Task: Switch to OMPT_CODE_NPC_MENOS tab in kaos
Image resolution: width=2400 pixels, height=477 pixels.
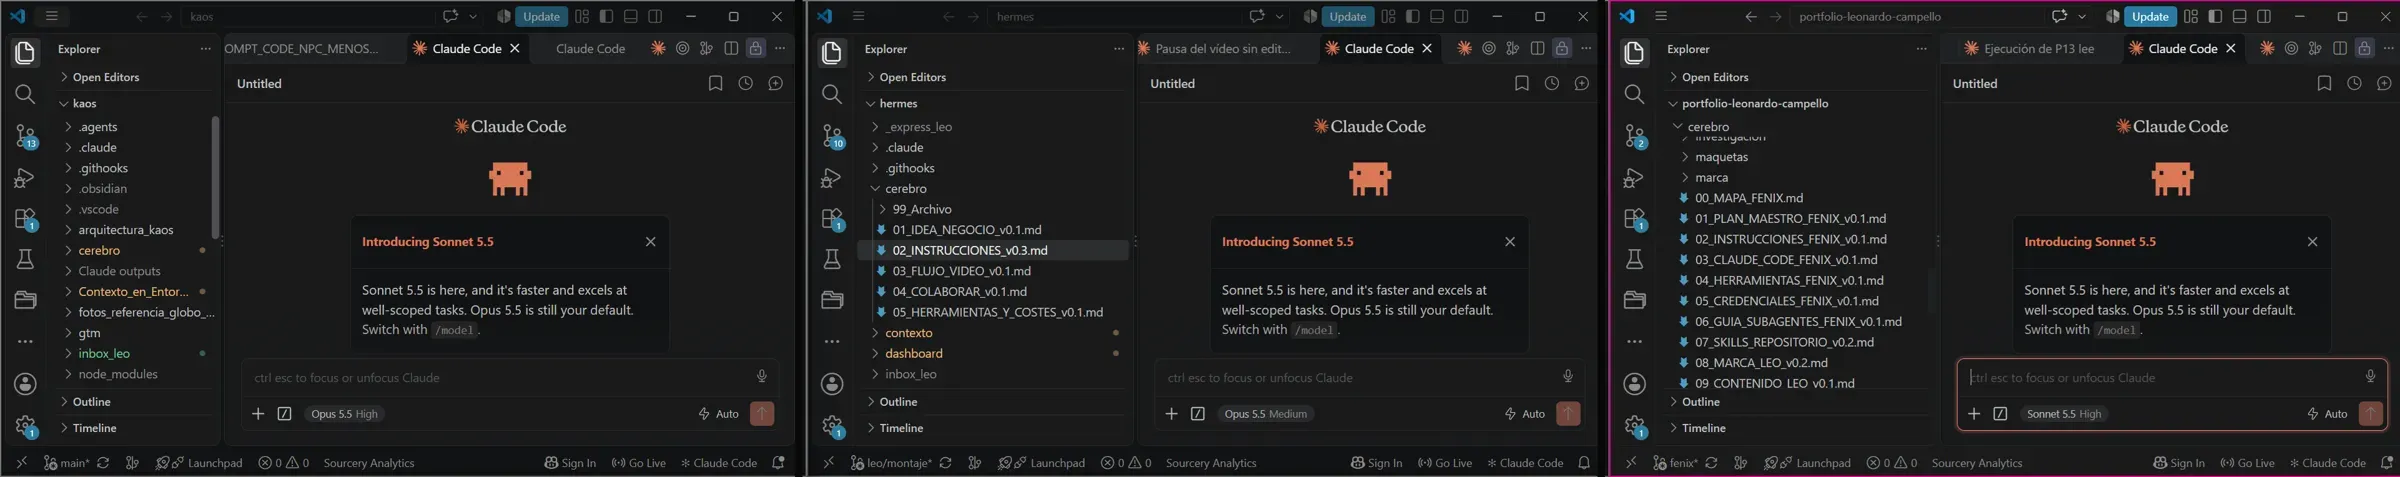Action: pos(301,49)
